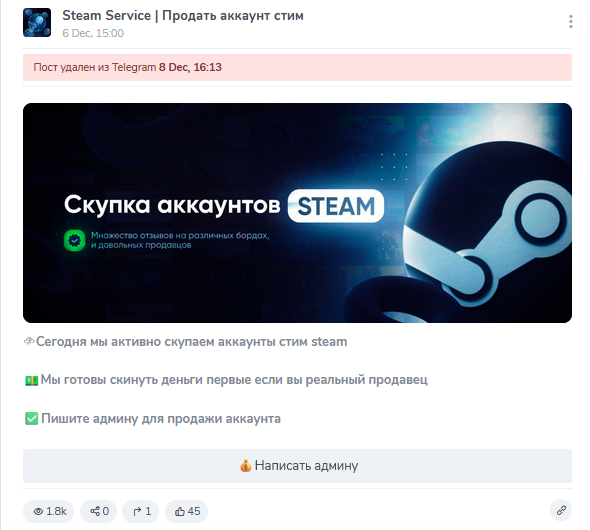
Task: Click the shares counter showing 0
Action: (99, 511)
